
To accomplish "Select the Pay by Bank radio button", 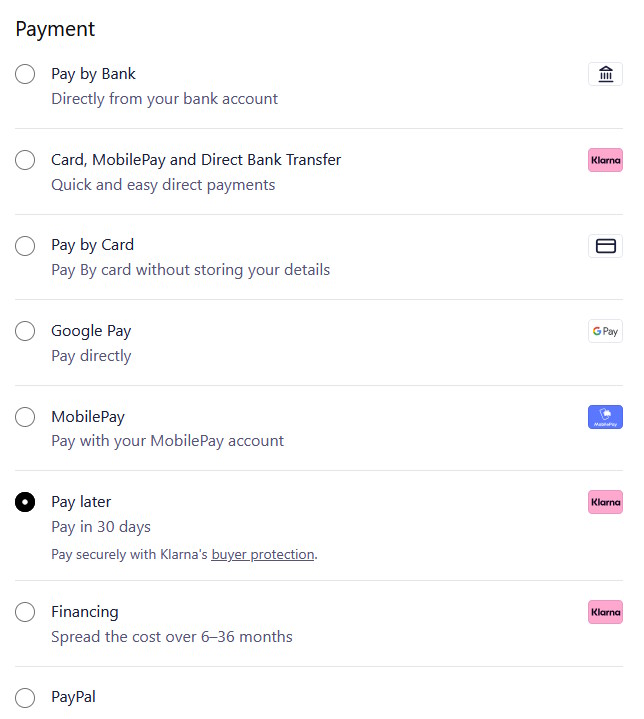I will (25, 74).
